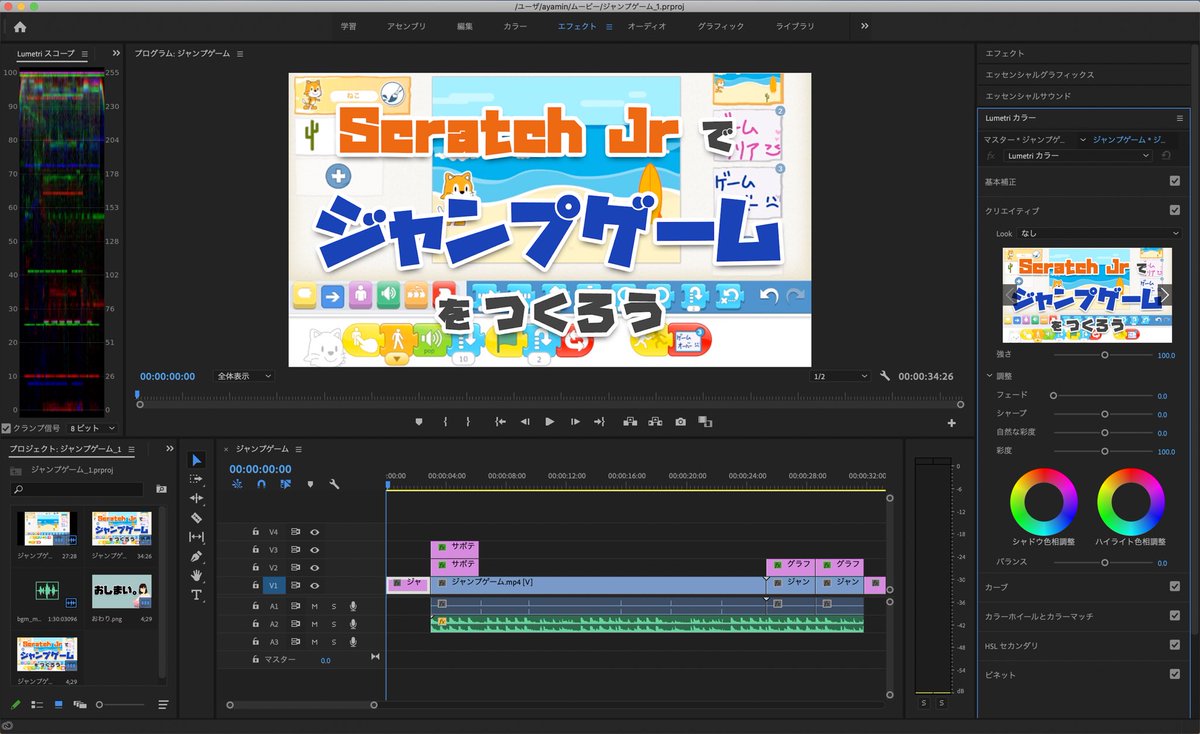
Task: Click the Export Frame camera icon
Action: point(680,422)
